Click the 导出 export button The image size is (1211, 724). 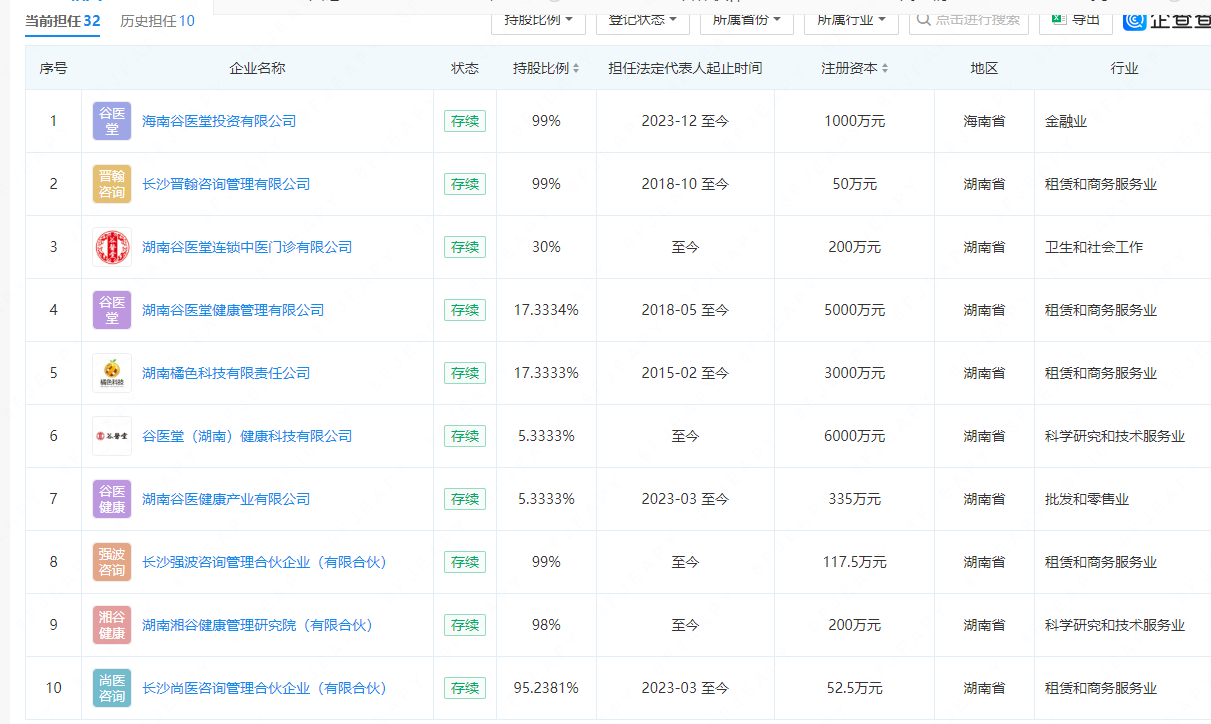click(x=1075, y=19)
